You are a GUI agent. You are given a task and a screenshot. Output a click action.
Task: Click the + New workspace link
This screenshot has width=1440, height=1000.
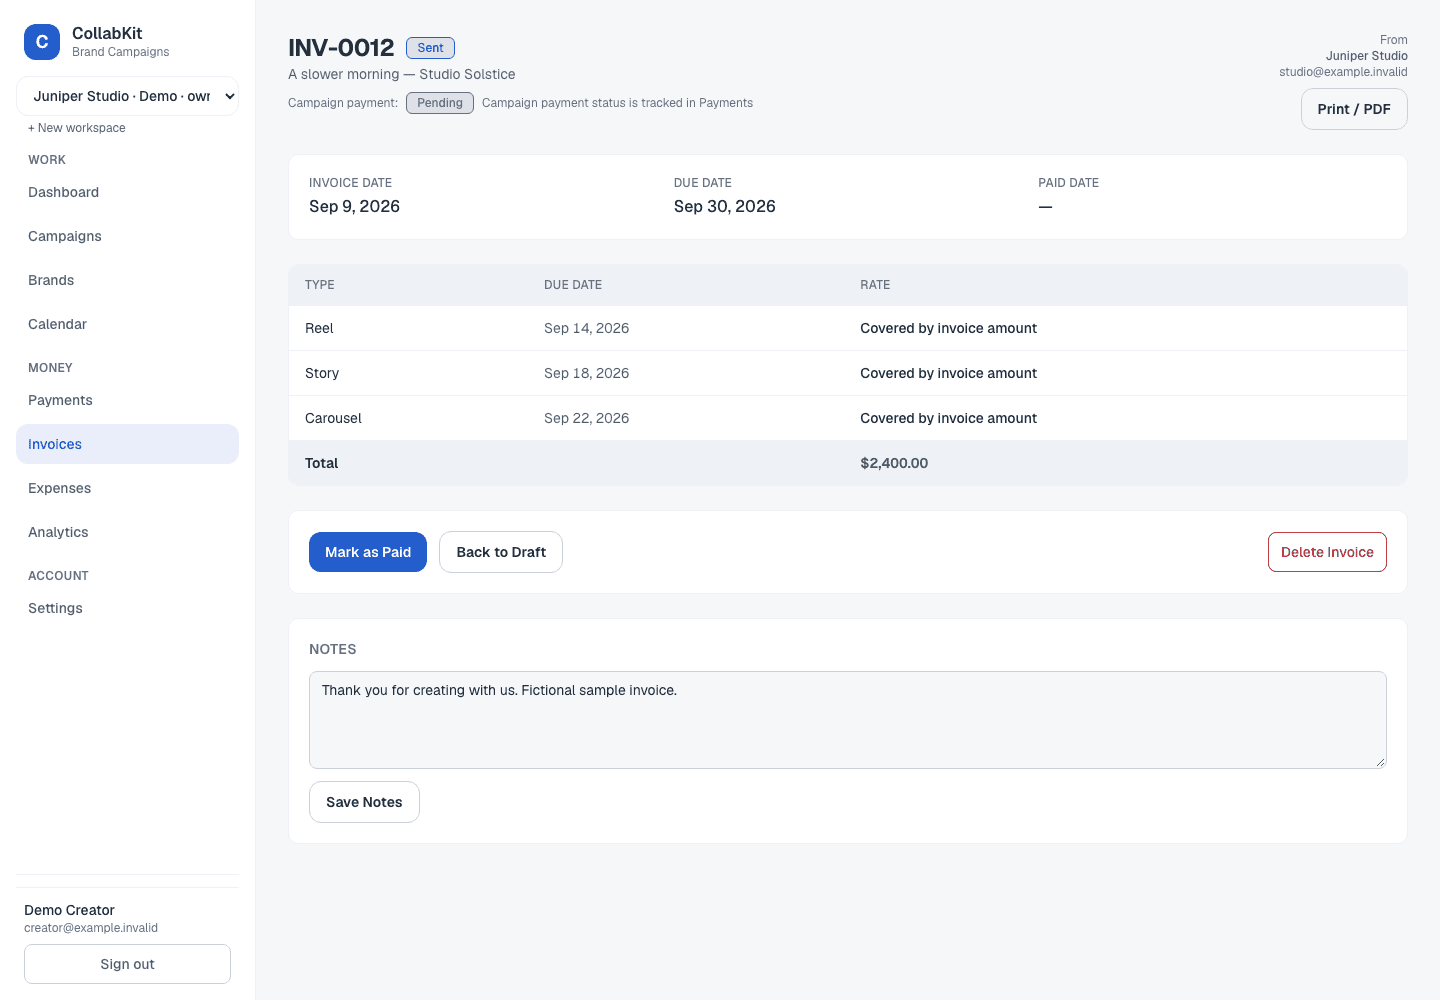click(x=77, y=128)
